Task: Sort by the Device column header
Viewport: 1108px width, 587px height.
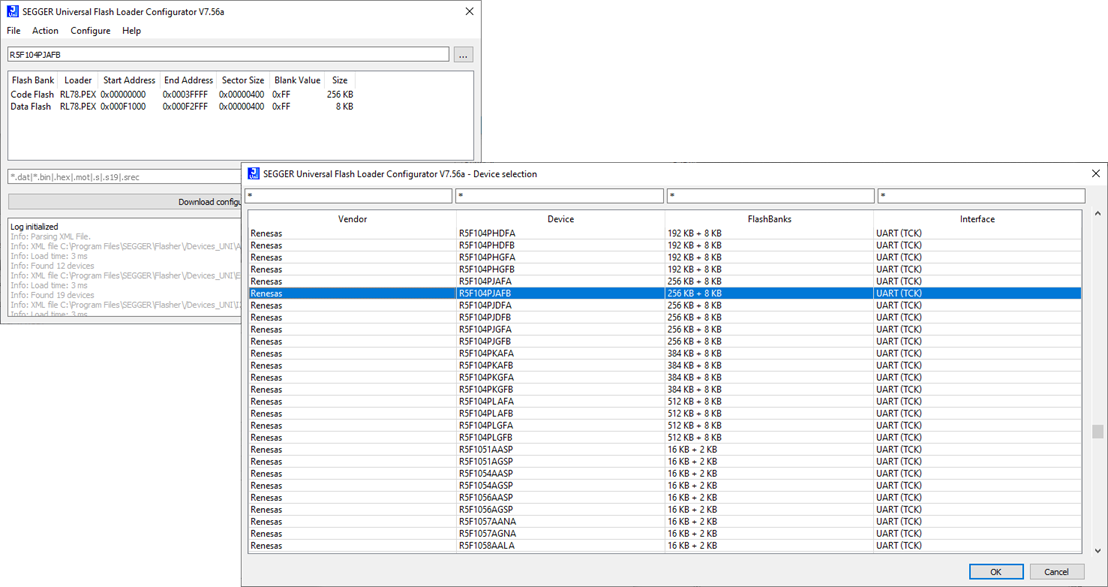Action: click(x=560, y=219)
